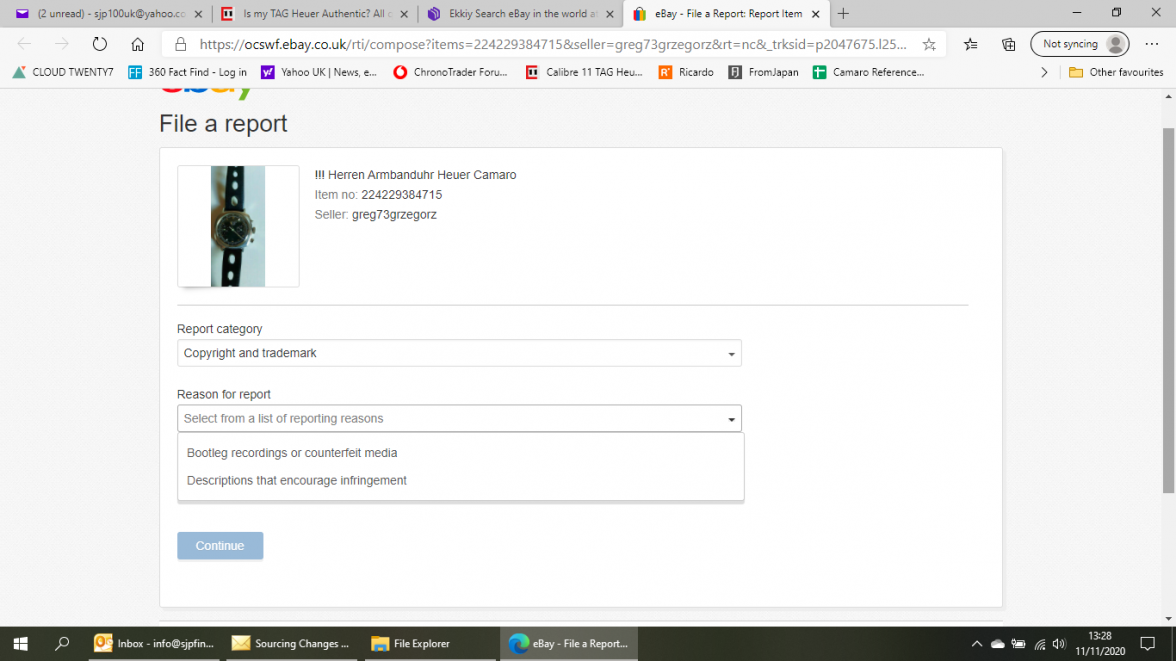
Task: Click the OneDrive cloud tray icon
Action: (x=998, y=644)
